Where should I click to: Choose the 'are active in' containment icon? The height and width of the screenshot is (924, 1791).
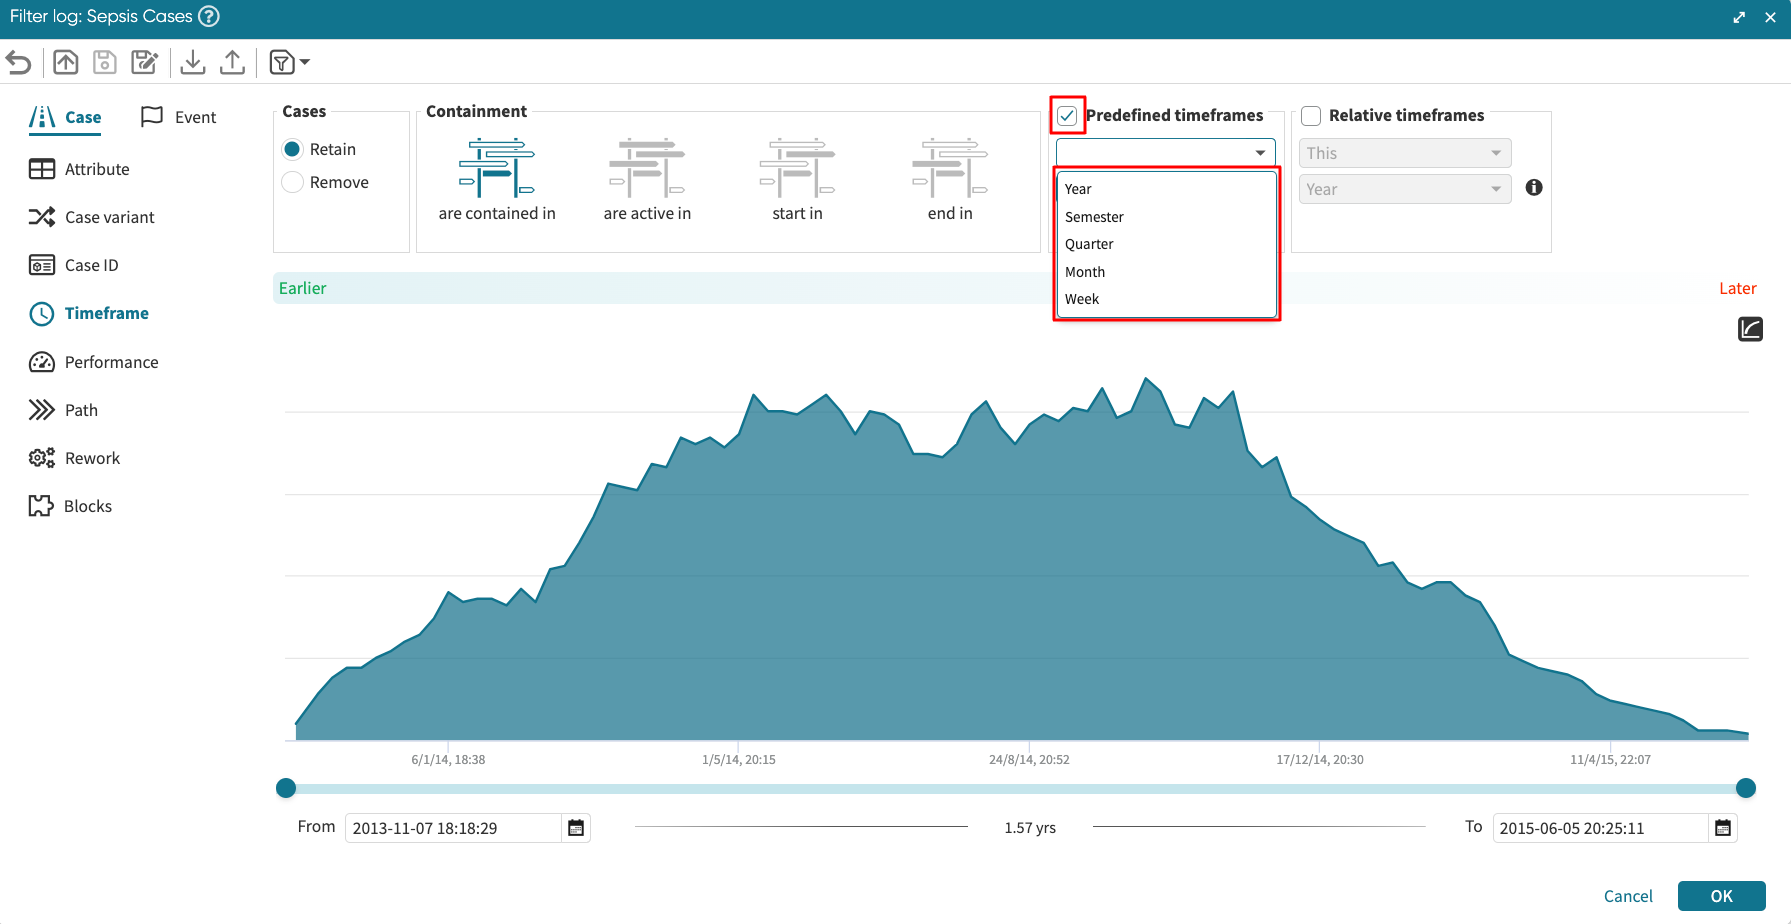pos(647,168)
